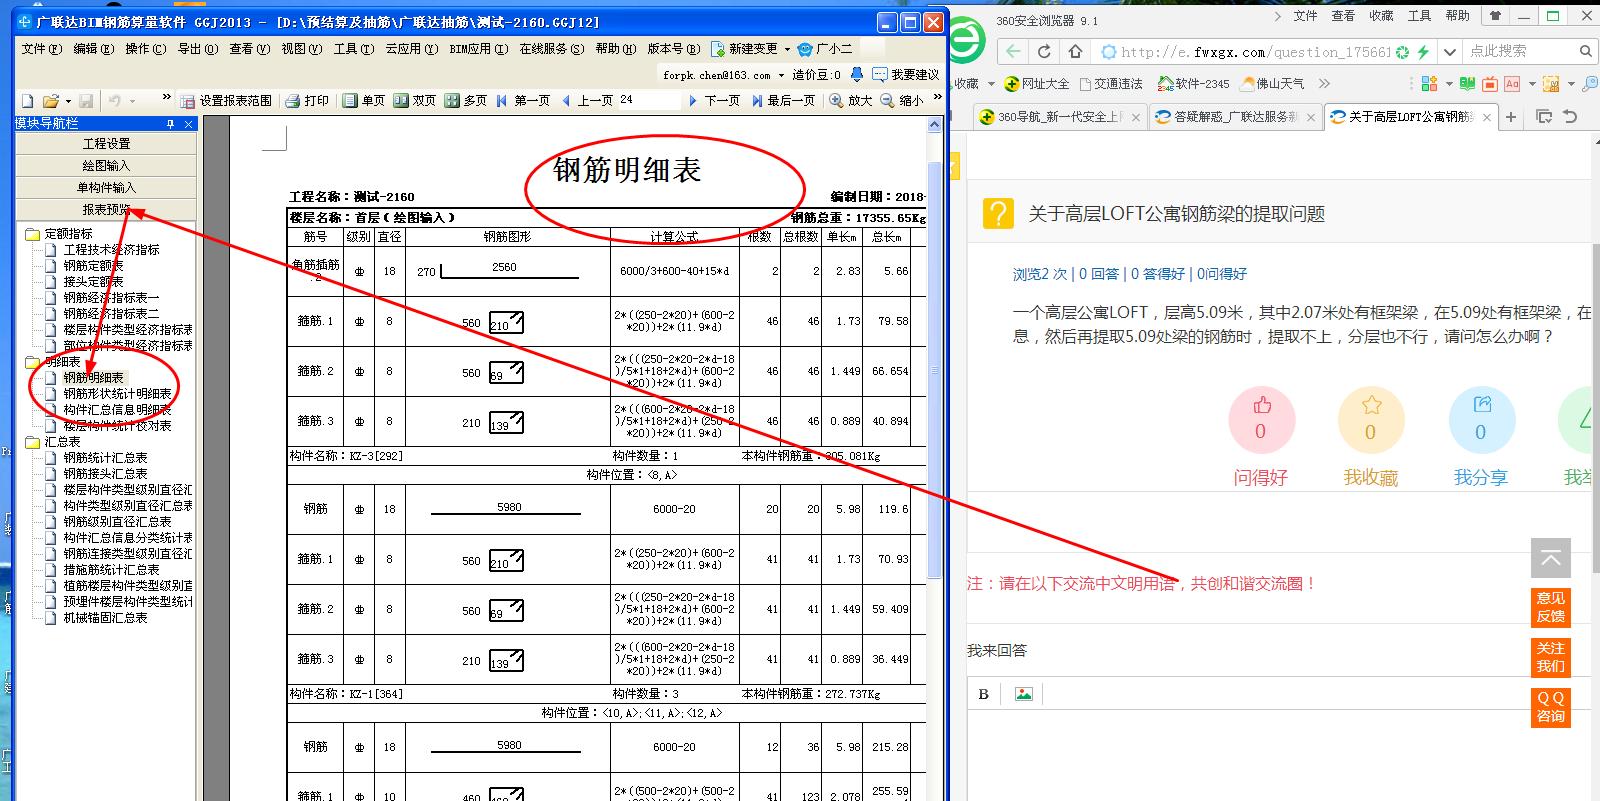Click the report vertical scrollbar thumb
Image resolution: width=1600 pixels, height=801 pixels.
(935, 370)
